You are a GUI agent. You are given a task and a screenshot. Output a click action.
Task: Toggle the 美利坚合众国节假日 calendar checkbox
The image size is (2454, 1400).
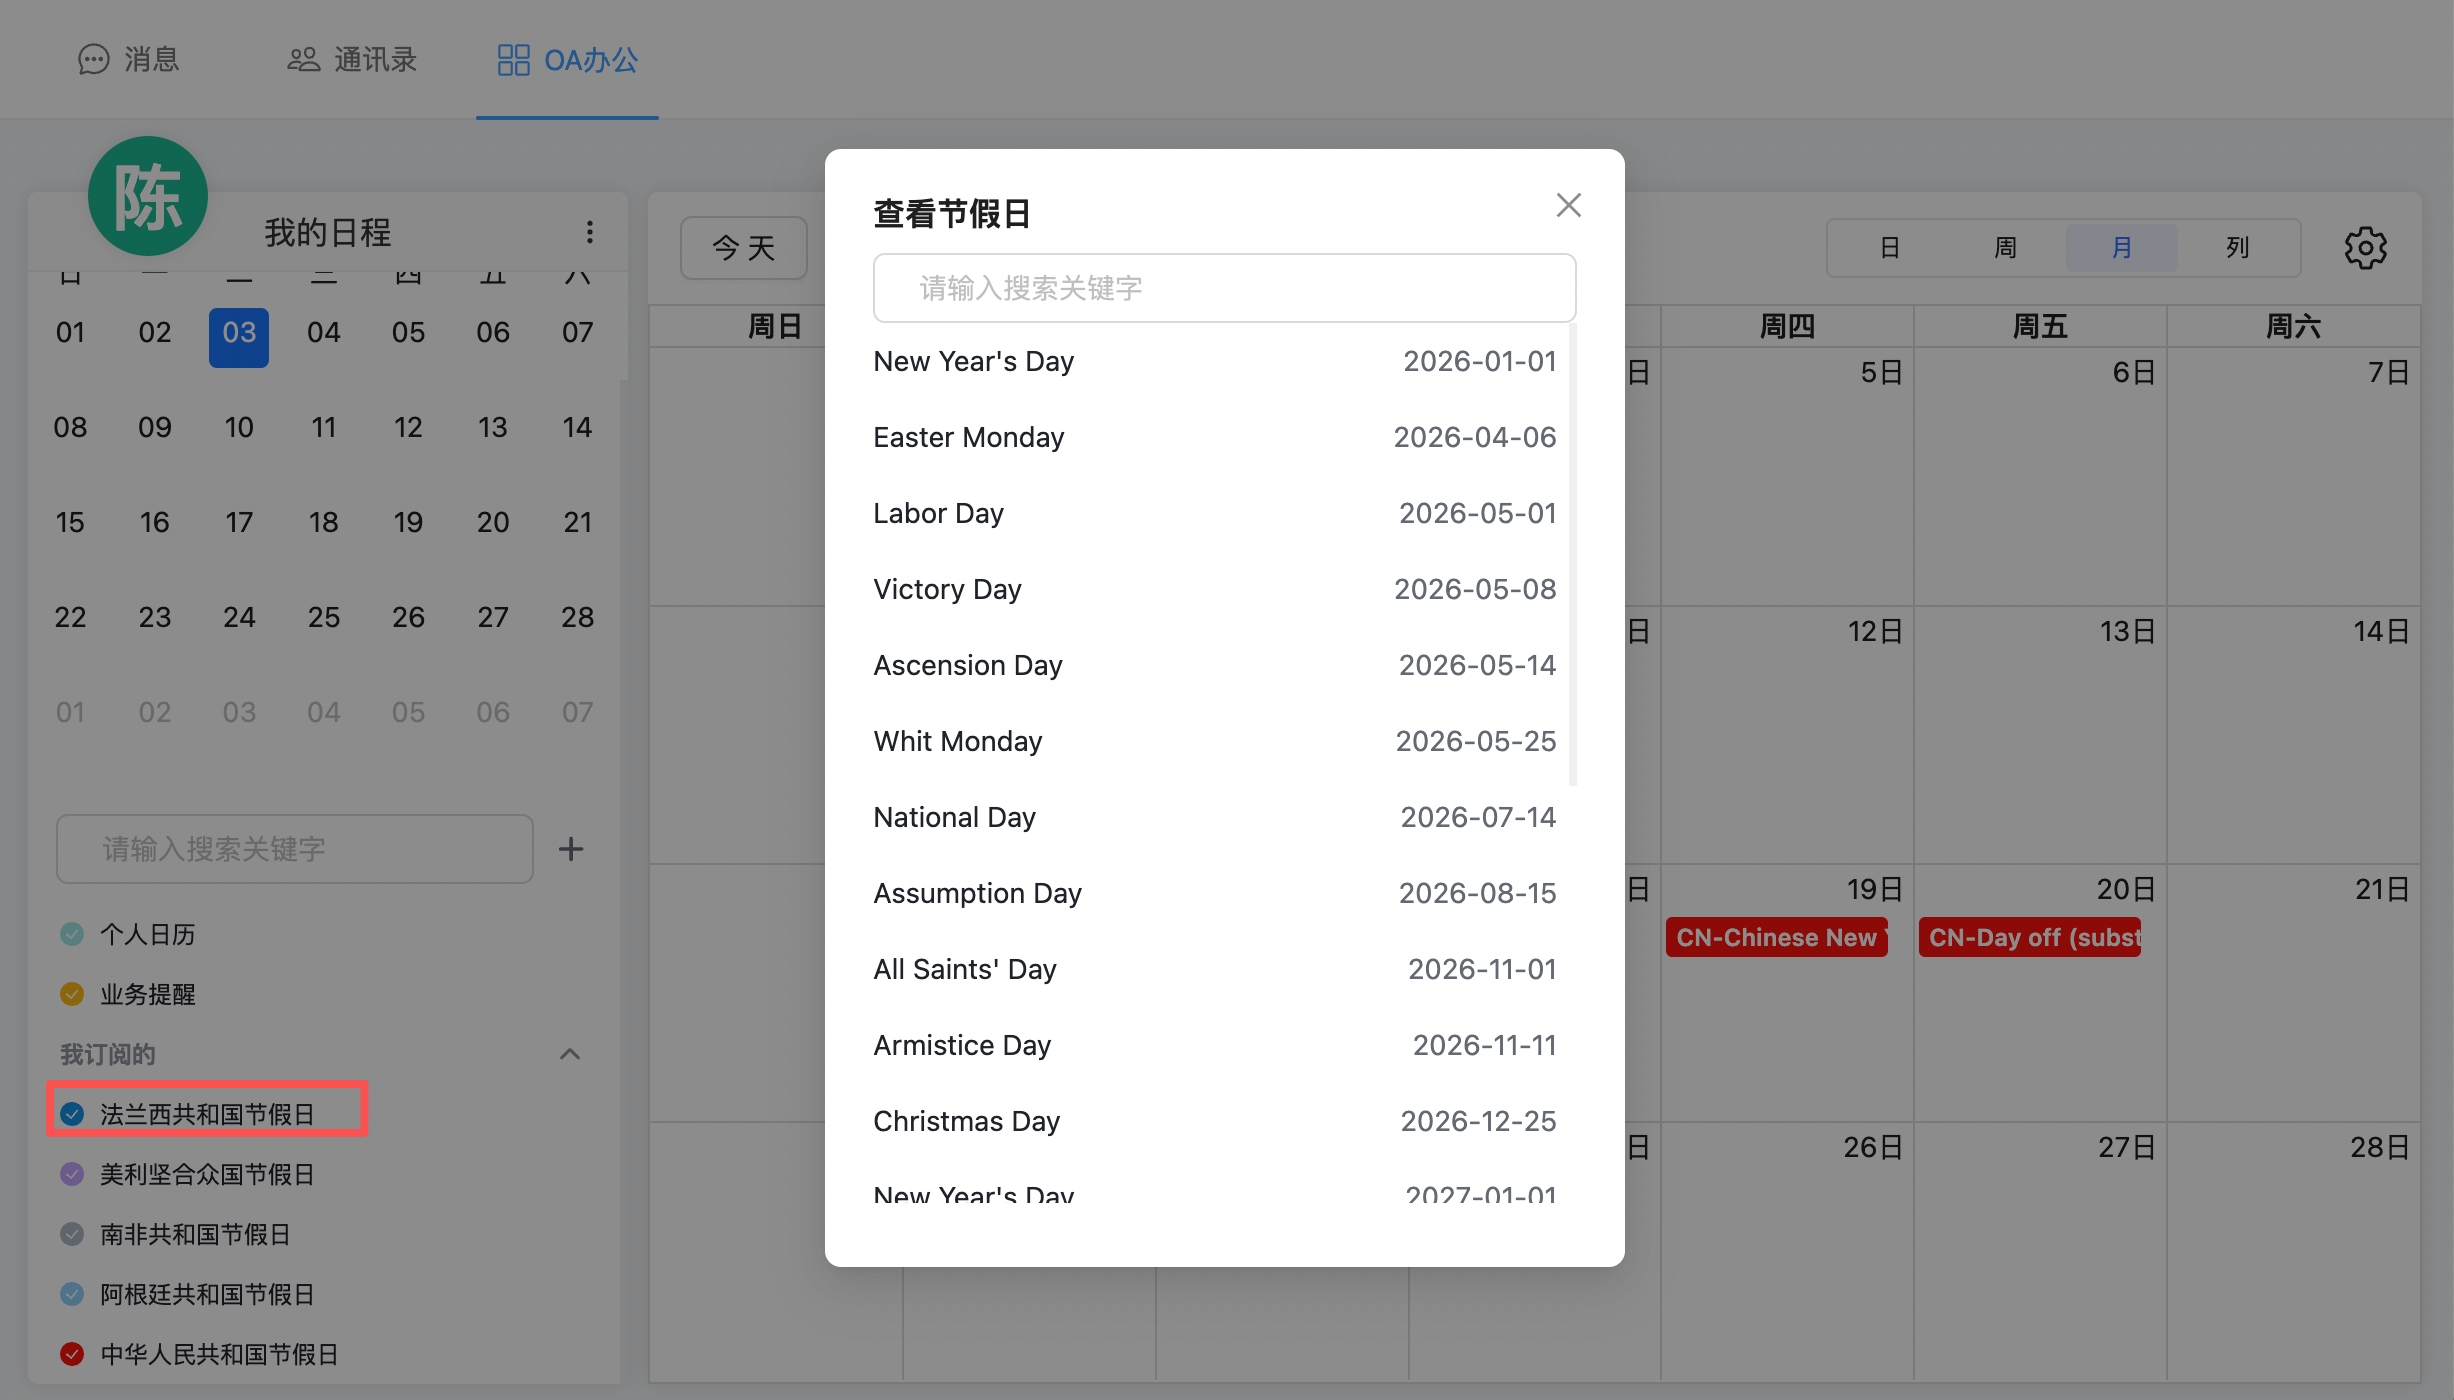pyautogui.click(x=72, y=1174)
